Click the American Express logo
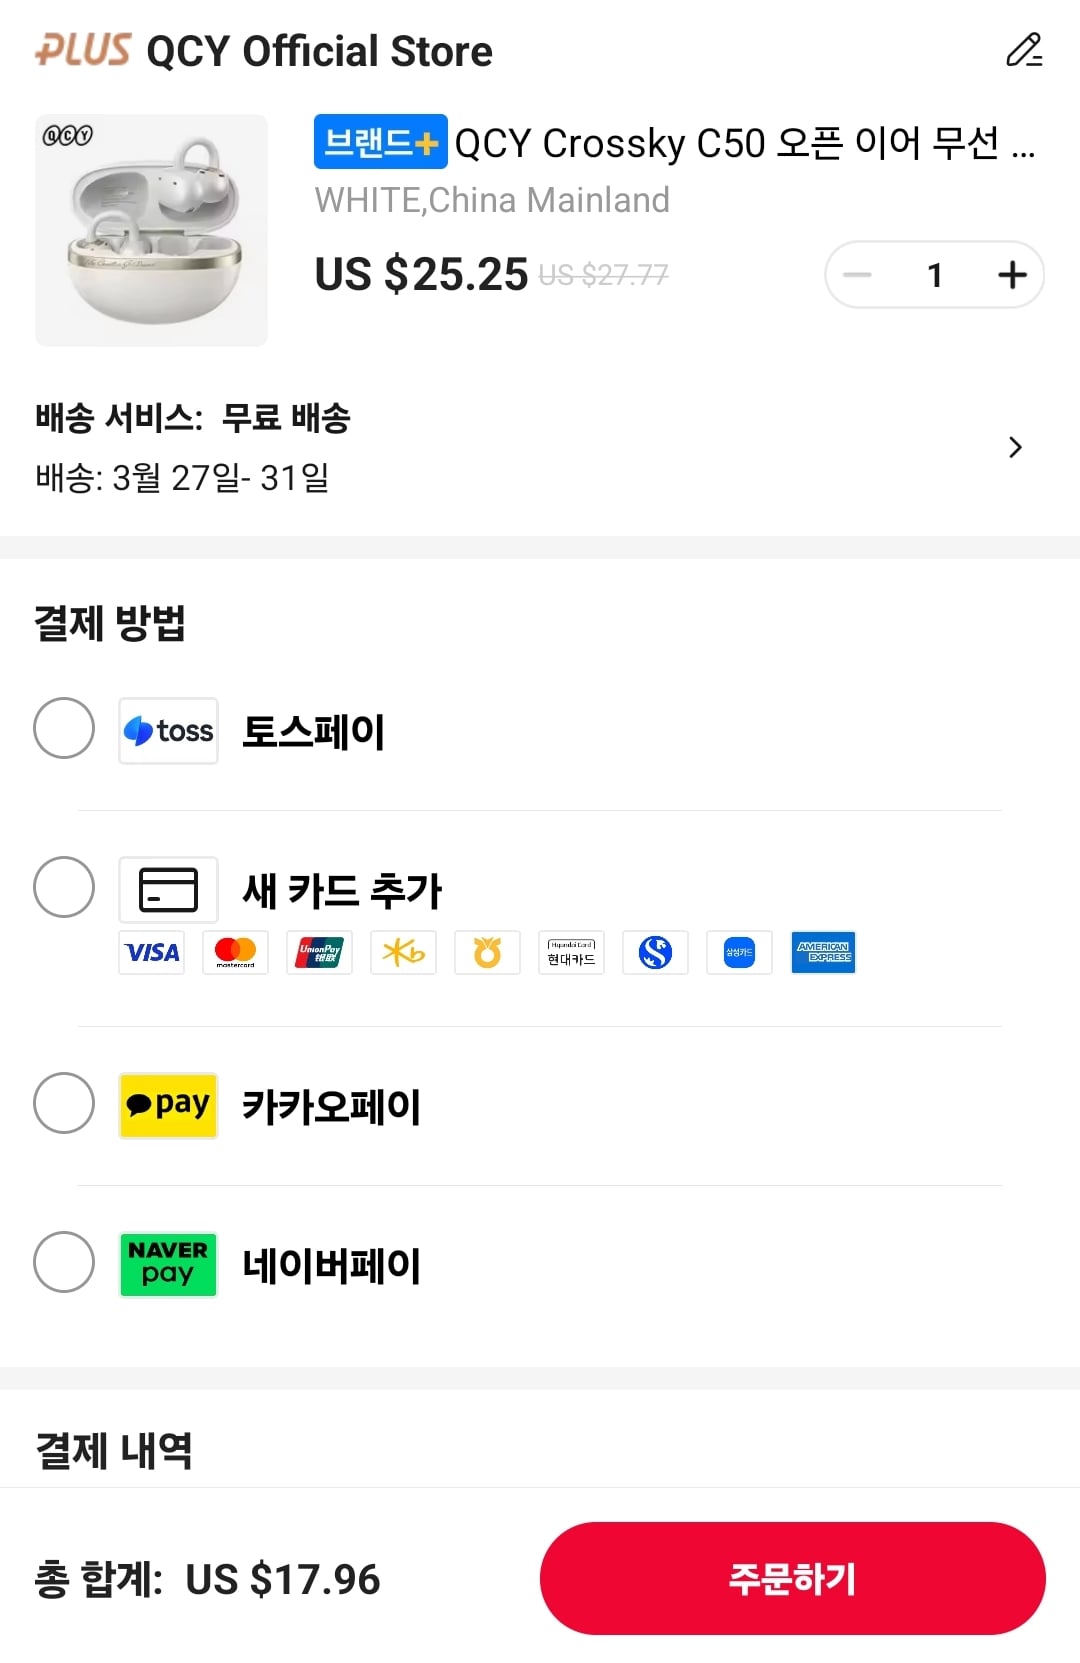1080x1663 pixels. [x=823, y=952]
